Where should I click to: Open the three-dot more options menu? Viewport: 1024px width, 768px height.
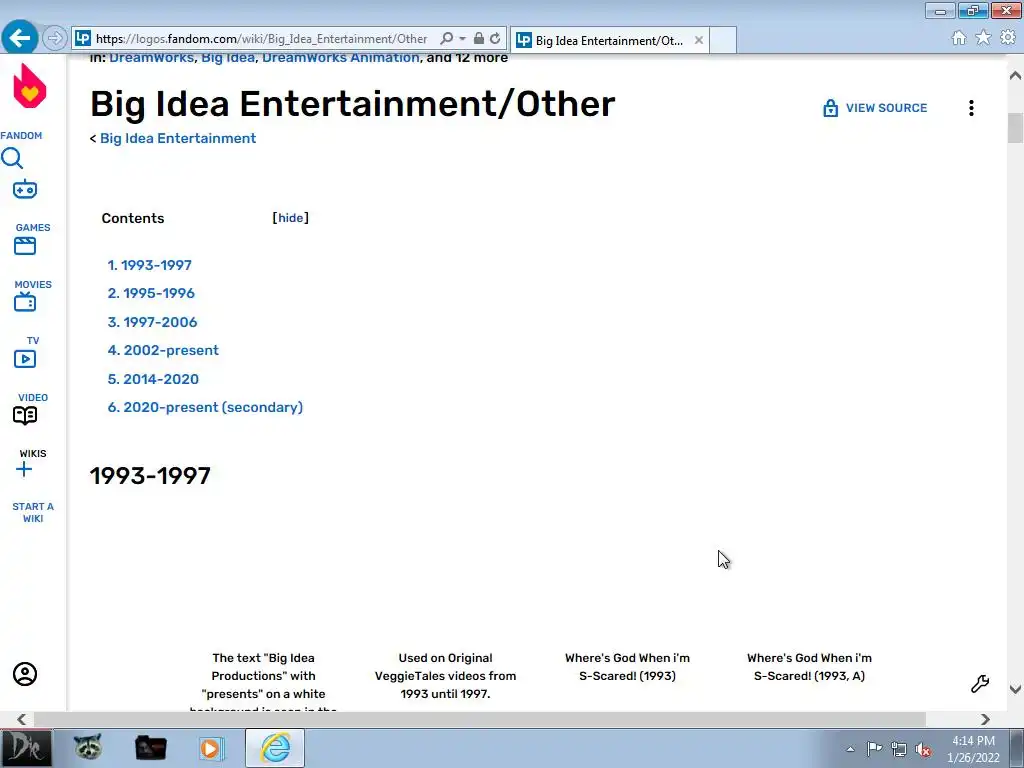(x=971, y=108)
